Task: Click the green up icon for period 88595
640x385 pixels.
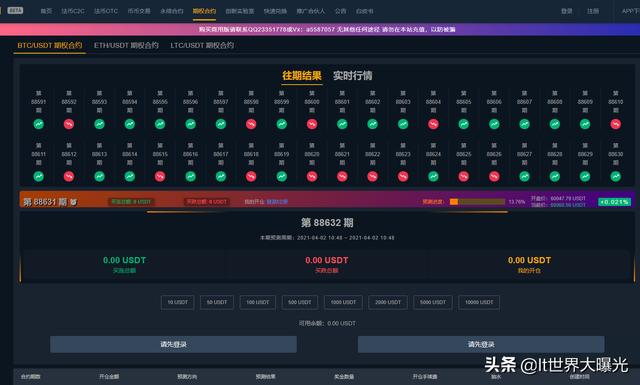Action: 160,124
